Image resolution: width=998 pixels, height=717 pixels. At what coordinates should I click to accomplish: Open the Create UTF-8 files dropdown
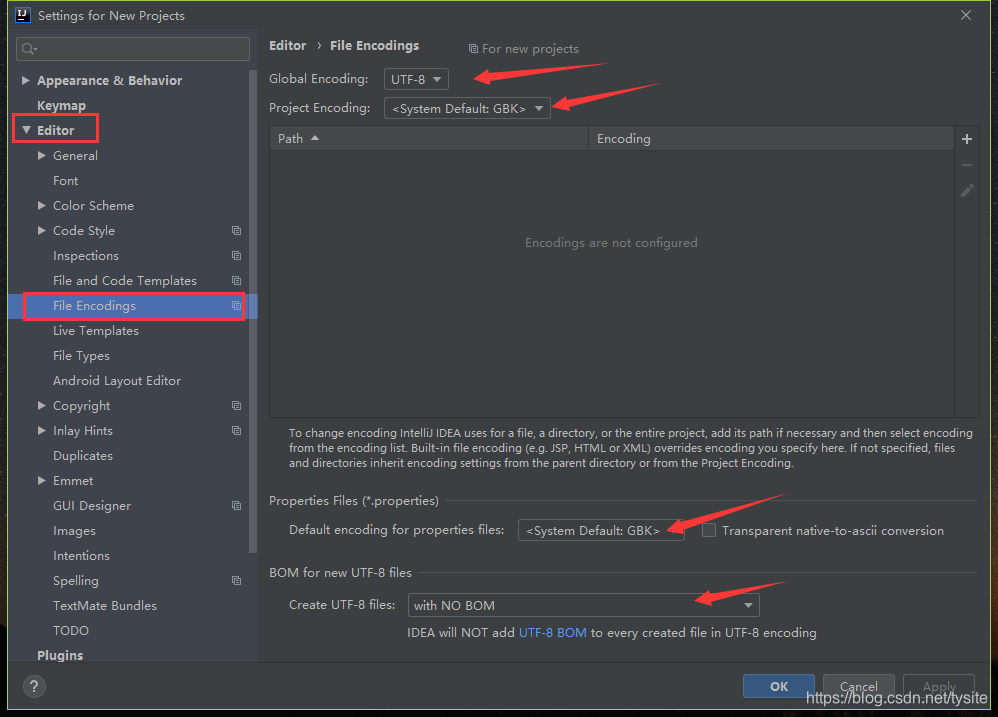tap(583, 606)
